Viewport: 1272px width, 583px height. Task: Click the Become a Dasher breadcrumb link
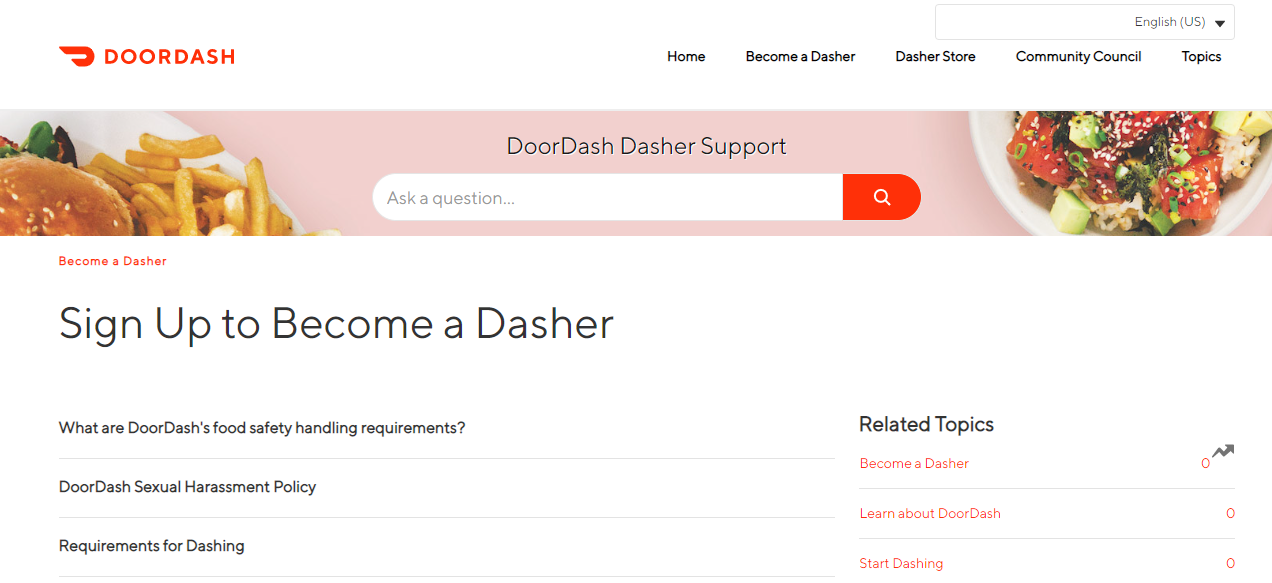(112, 261)
